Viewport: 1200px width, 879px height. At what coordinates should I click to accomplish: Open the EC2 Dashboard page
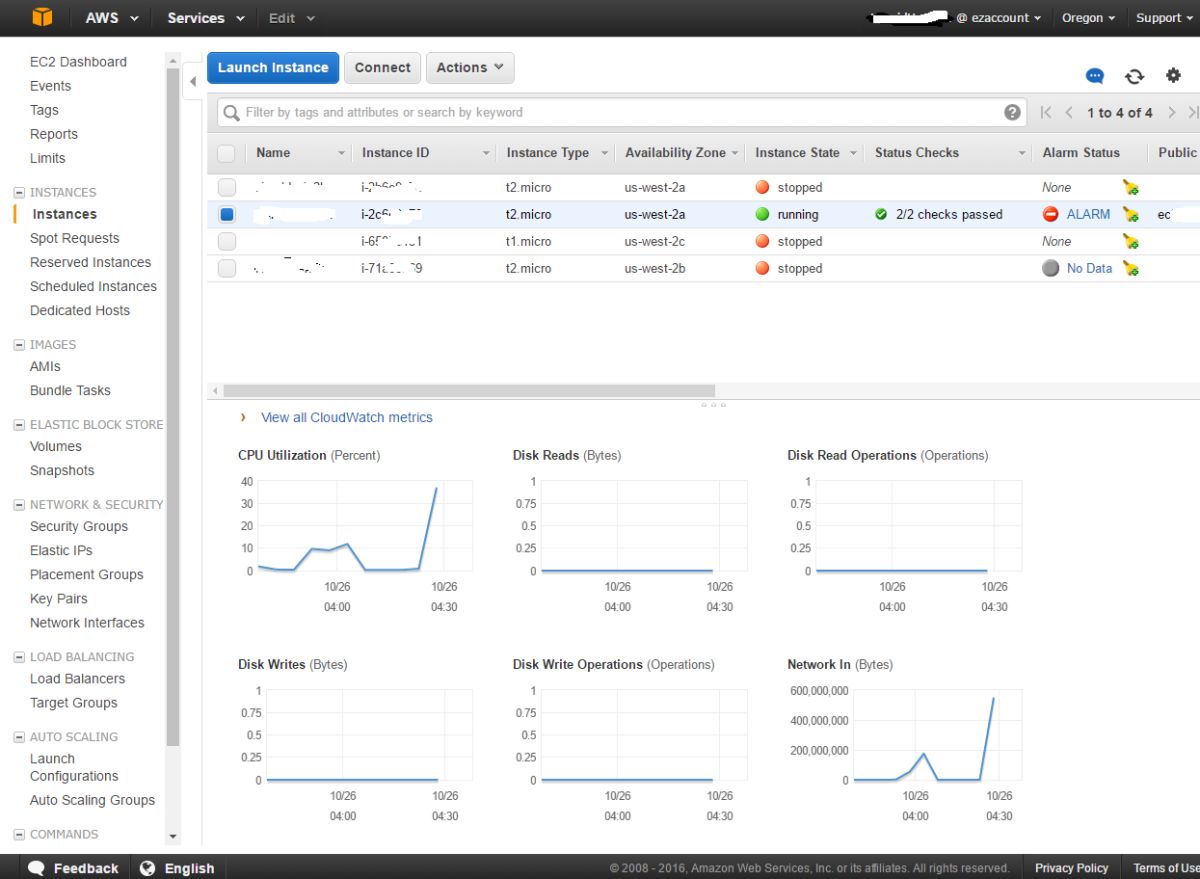click(x=78, y=62)
